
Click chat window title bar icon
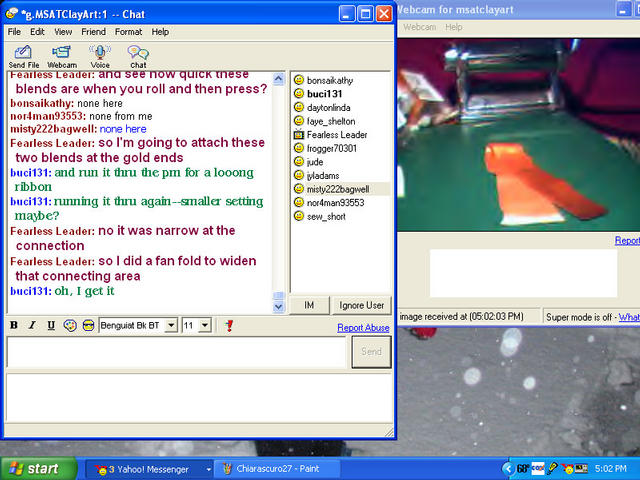(x=12, y=14)
